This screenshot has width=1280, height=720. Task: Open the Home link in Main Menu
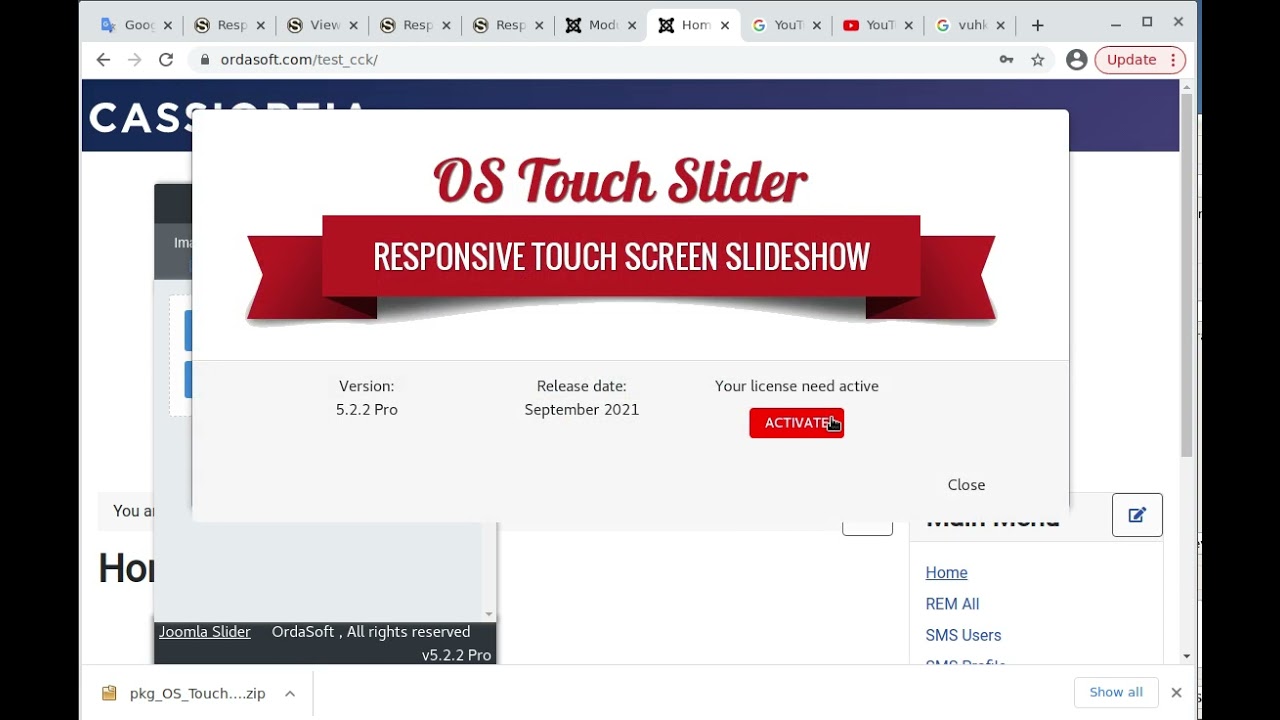(x=946, y=573)
